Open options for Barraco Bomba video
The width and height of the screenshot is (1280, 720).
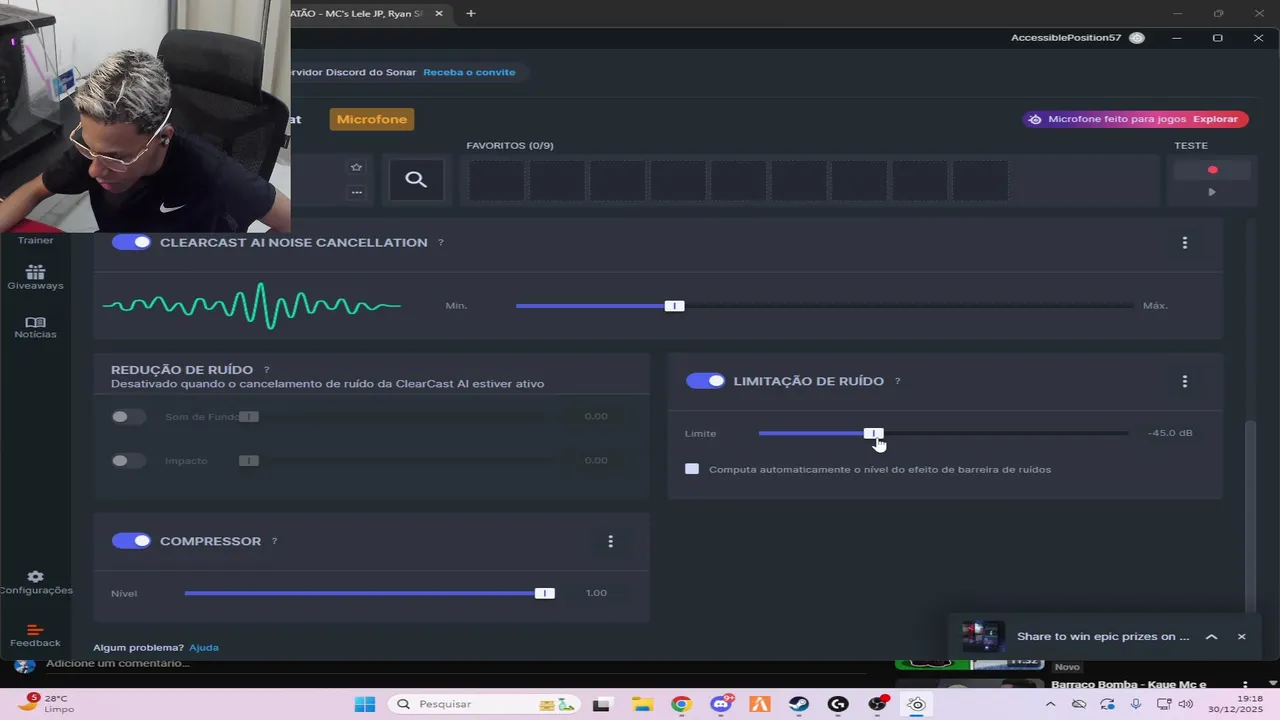[1246, 685]
